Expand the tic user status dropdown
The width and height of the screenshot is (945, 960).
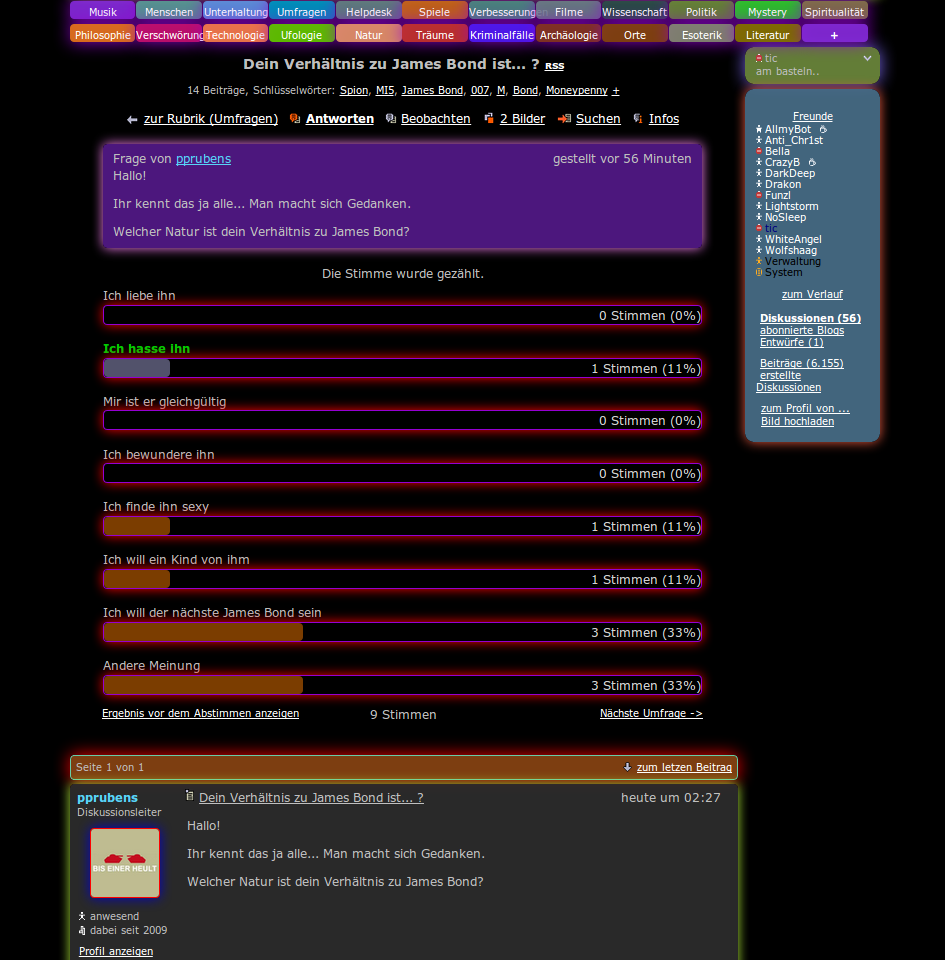867,58
